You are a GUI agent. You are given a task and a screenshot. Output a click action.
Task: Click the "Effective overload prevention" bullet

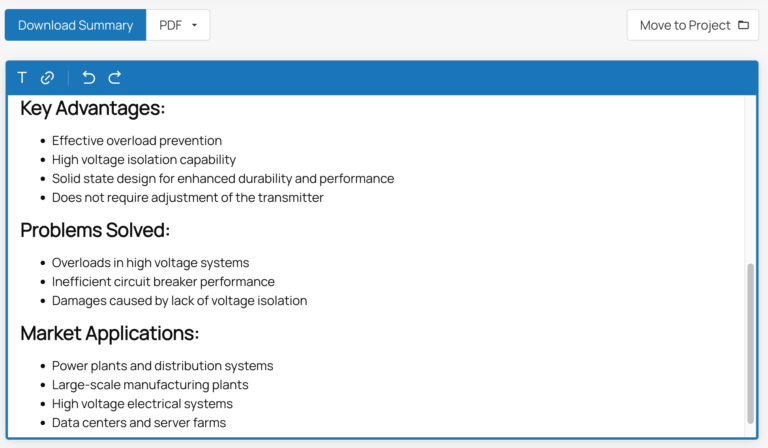[137, 141]
